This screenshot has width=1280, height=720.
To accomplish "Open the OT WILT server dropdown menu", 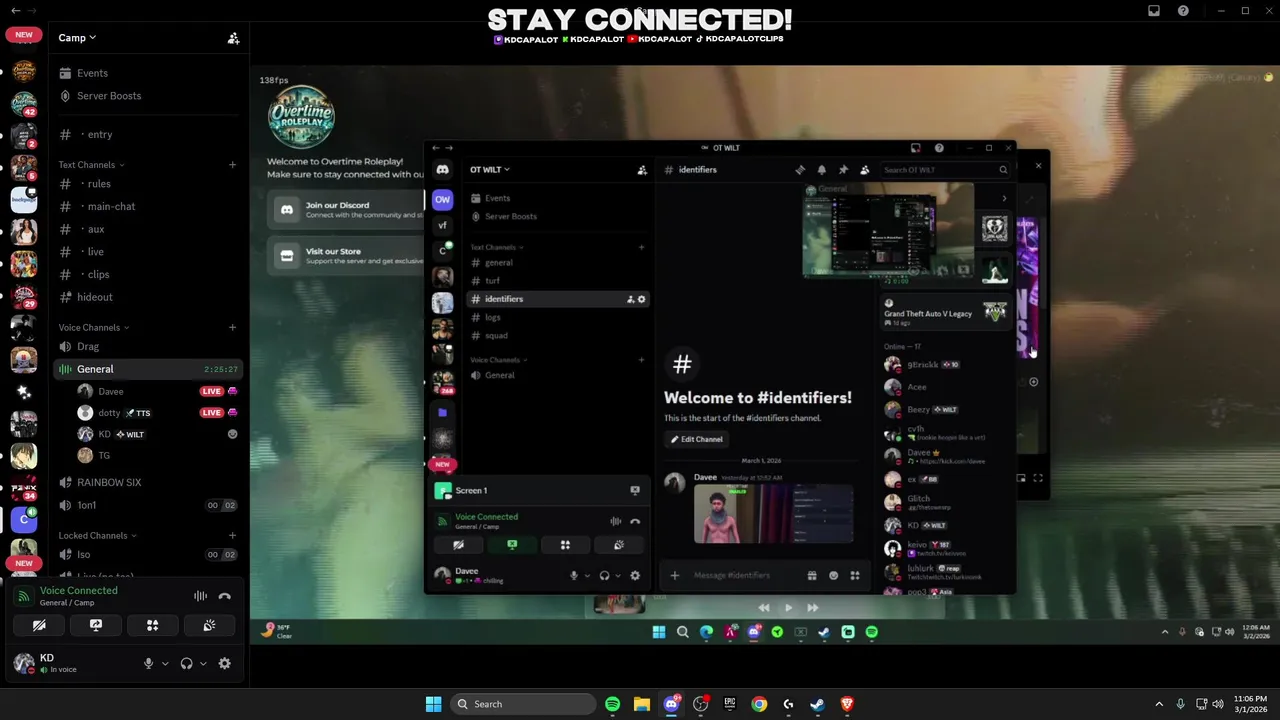I will (490, 170).
